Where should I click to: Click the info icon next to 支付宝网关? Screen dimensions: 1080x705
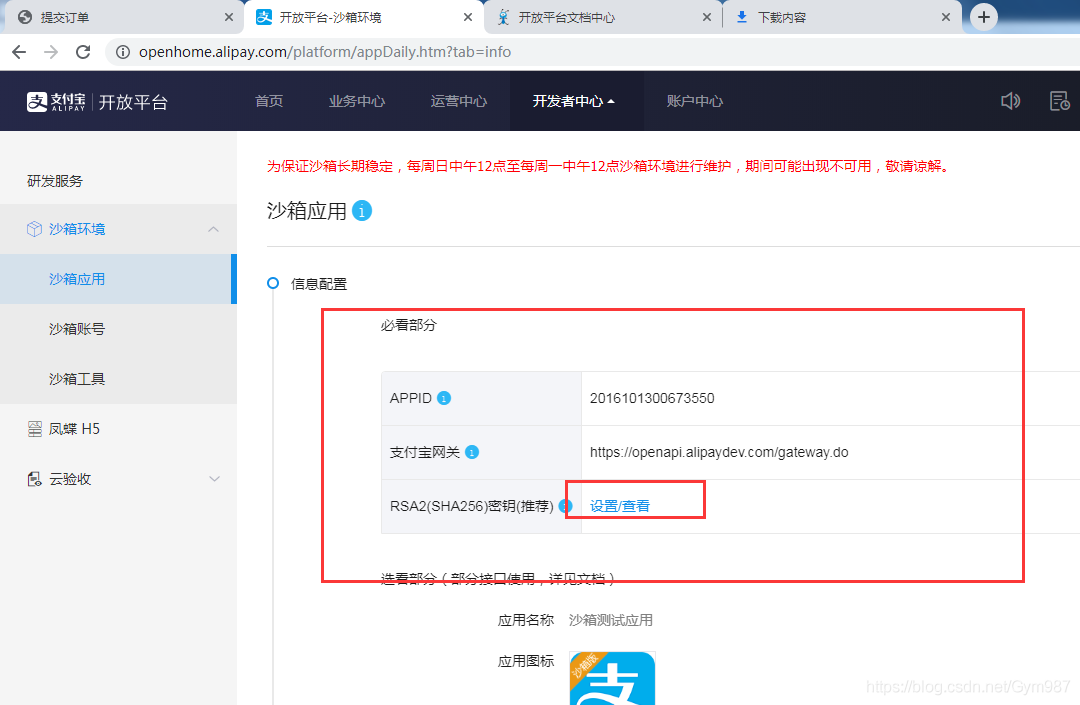click(x=472, y=452)
